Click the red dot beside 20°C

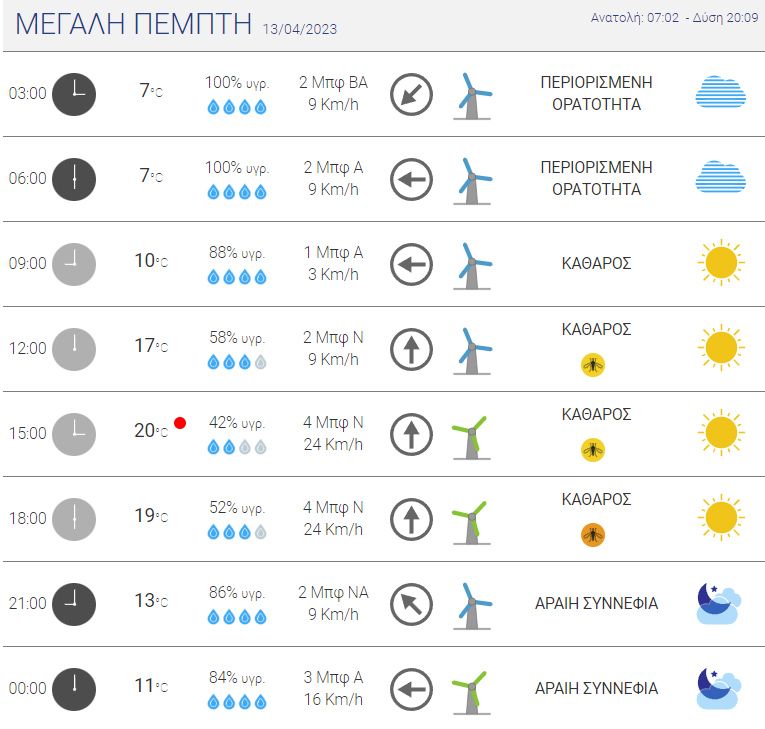[180, 423]
